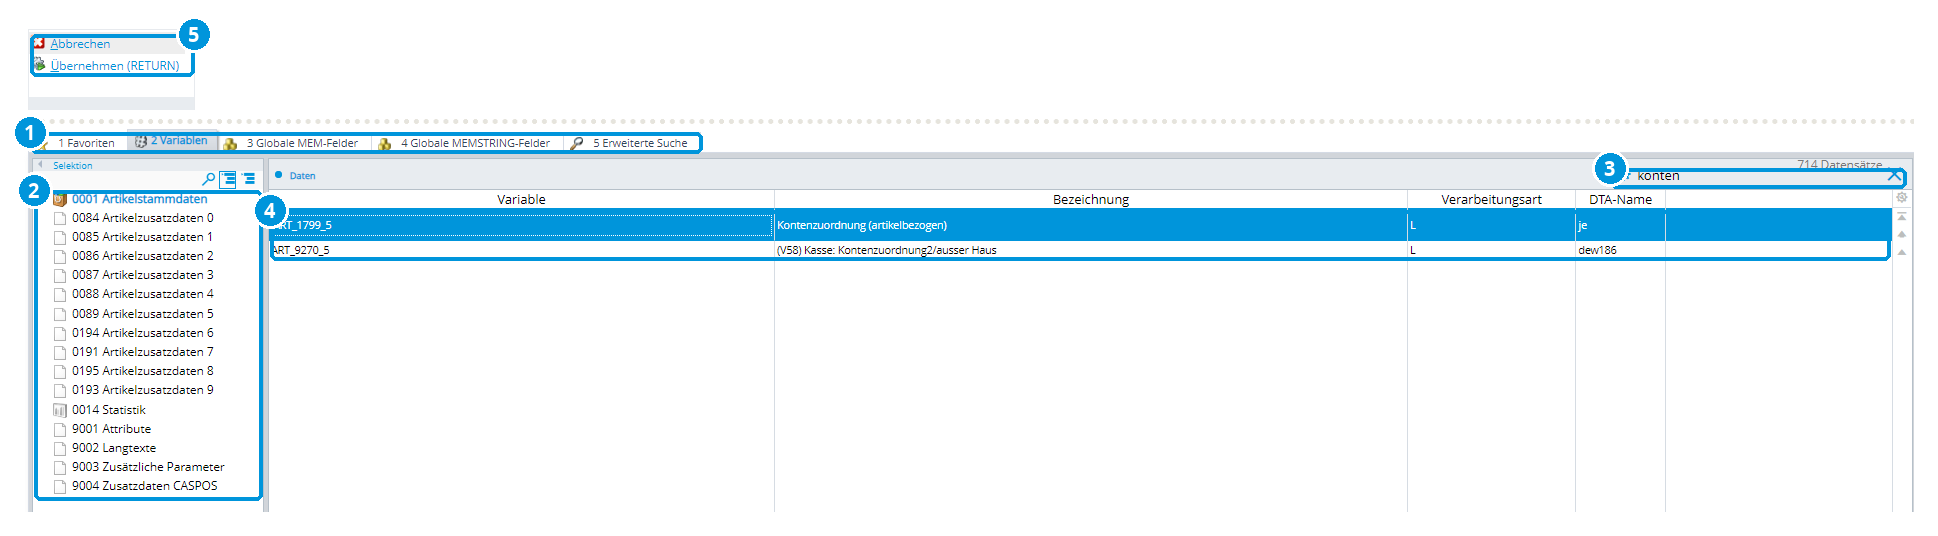This screenshot has height=536, width=1938.
Task: Click document icon of 9001 Attribute
Action: click(60, 429)
